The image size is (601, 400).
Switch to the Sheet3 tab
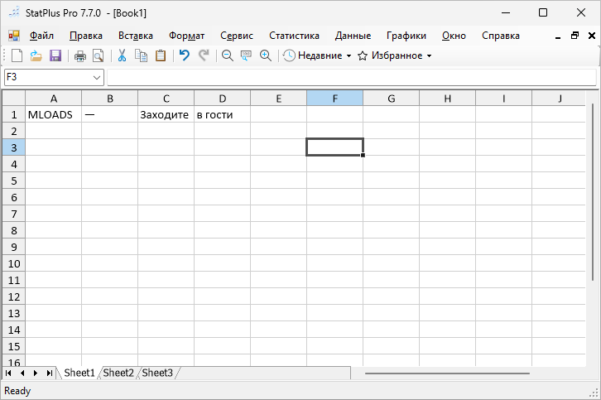coord(157,373)
